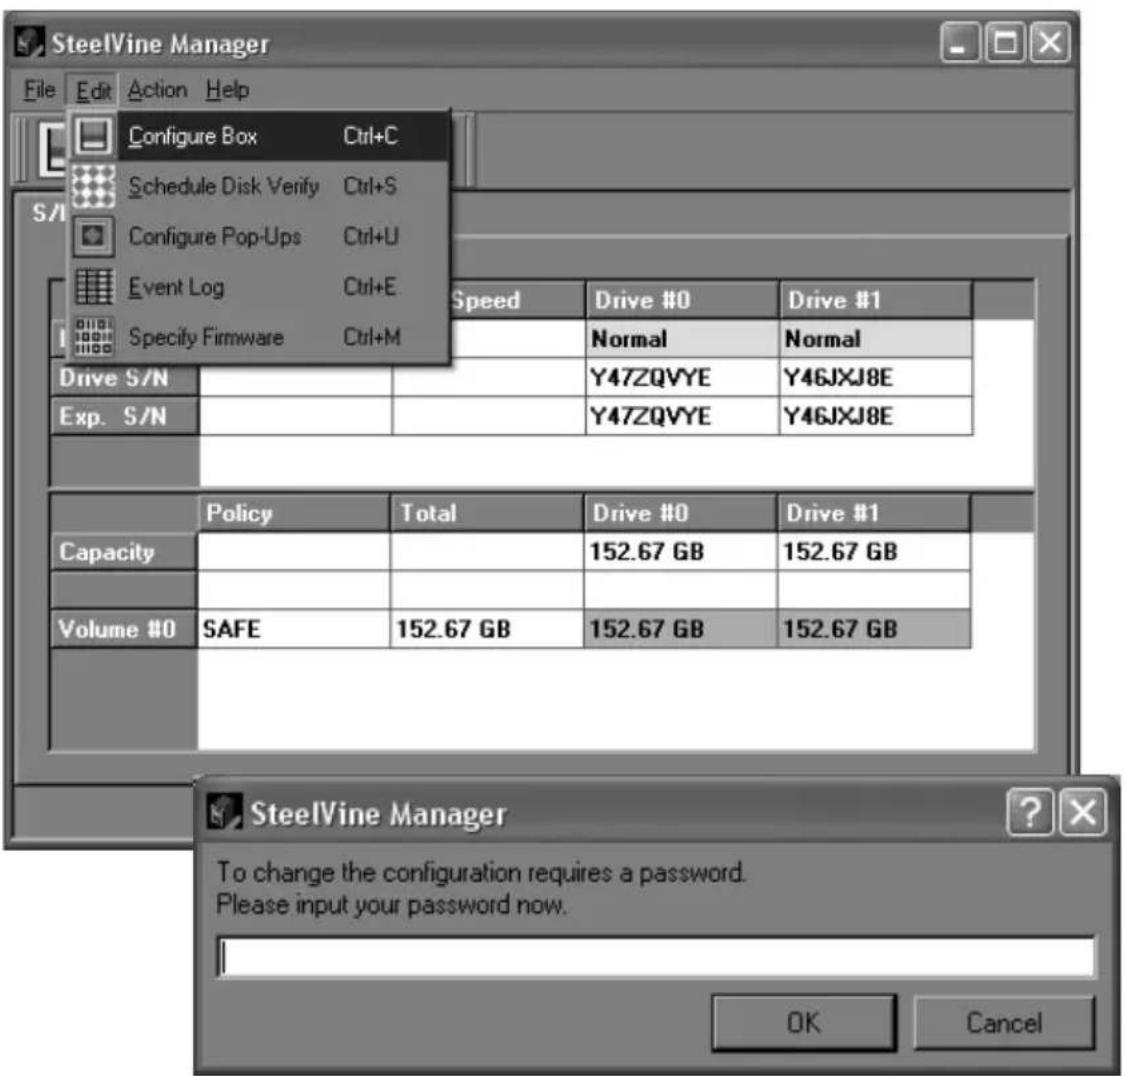Select the SAFE policy cell
This screenshot has height=1076, width=1125.
(293, 629)
